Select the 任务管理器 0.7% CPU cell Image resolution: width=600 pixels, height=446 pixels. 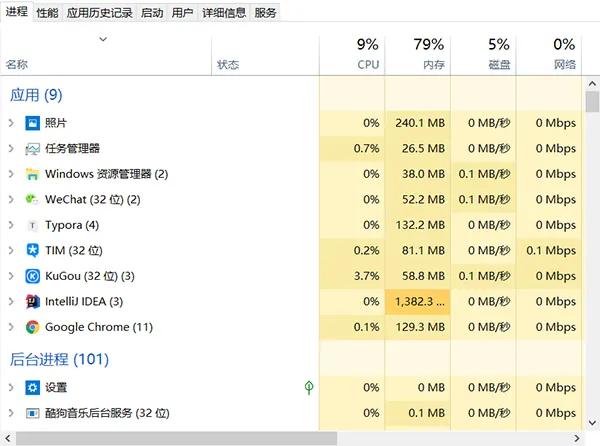coord(352,149)
